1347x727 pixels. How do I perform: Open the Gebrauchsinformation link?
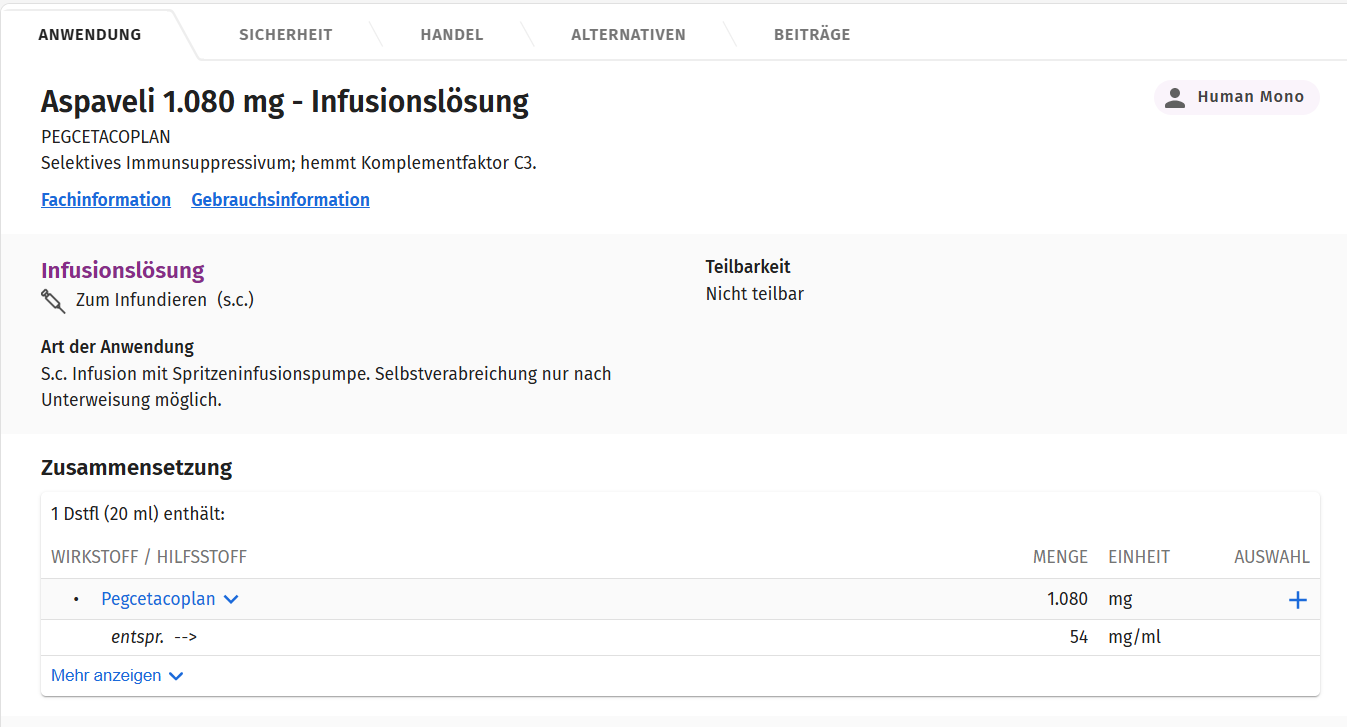pos(281,200)
